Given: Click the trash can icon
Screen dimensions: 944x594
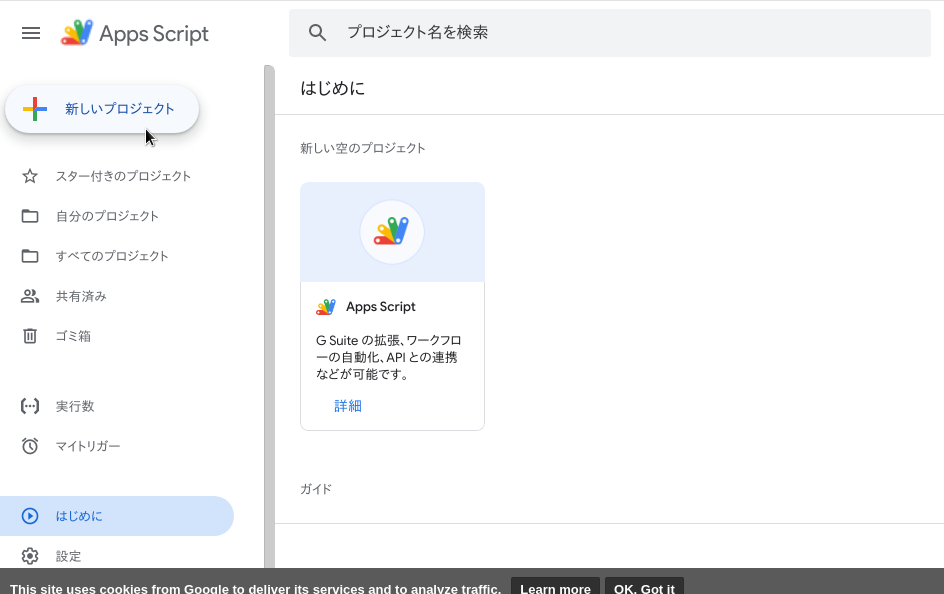Looking at the screenshot, I should (30, 336).
